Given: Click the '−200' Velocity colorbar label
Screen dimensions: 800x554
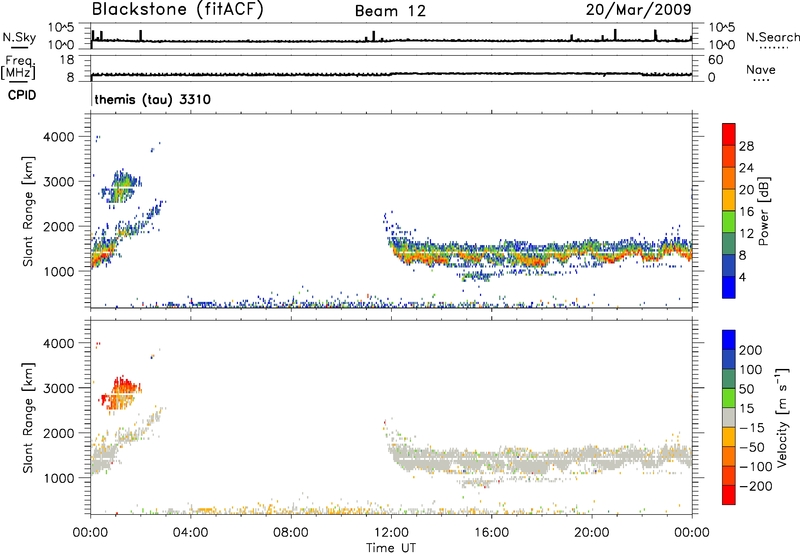Looking at the screenshot, I should coord(754,486).
